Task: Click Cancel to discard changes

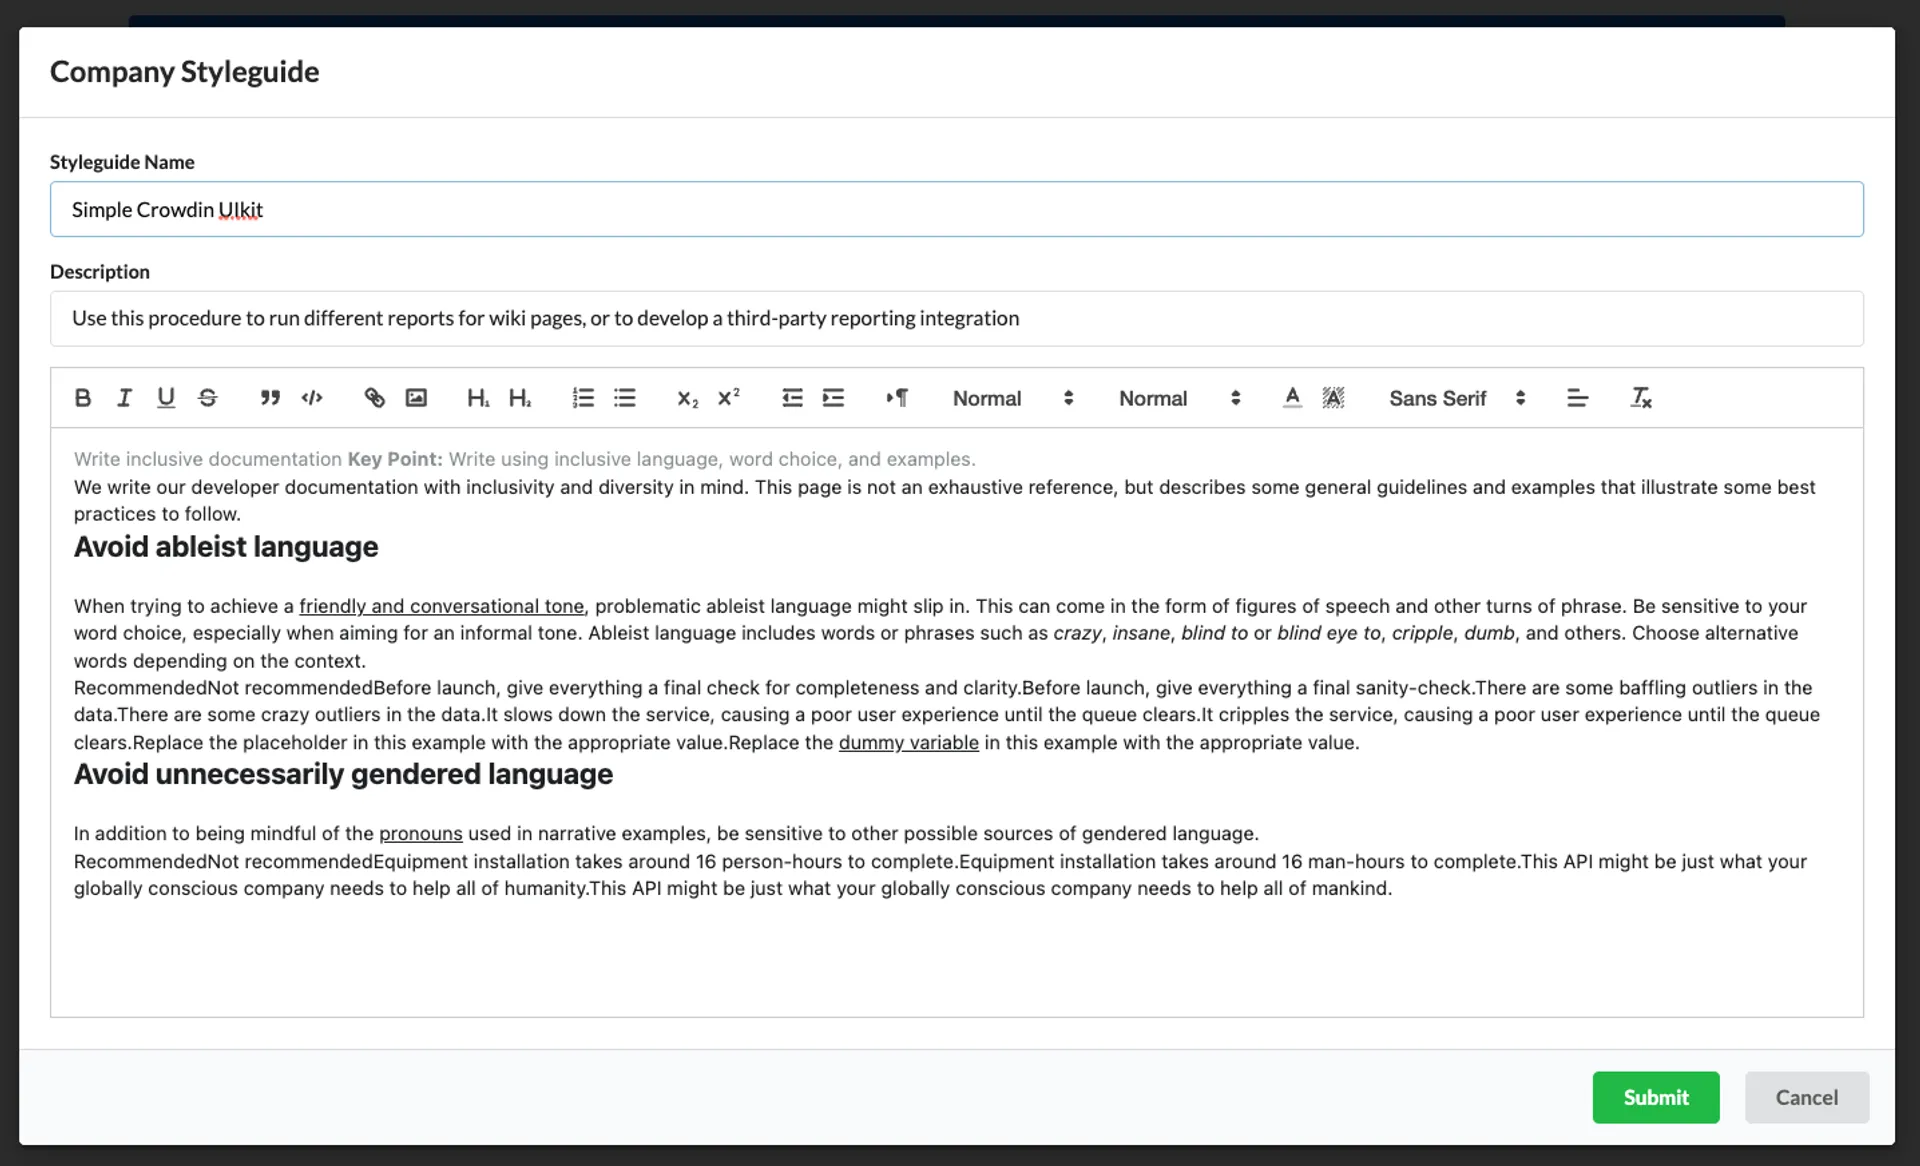Action: [1806, 1096]
